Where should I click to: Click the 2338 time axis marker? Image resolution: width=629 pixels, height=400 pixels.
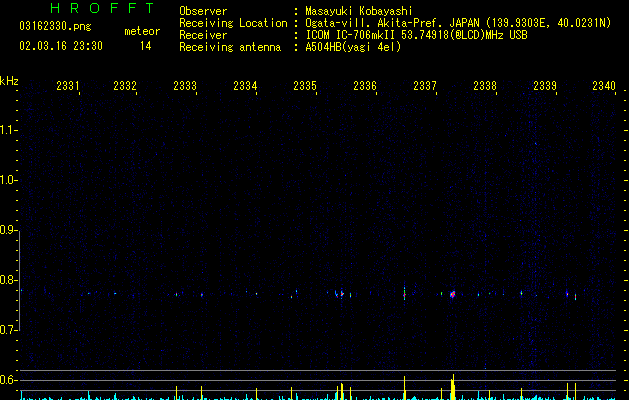pyautogui.click(x=485, y=86)
